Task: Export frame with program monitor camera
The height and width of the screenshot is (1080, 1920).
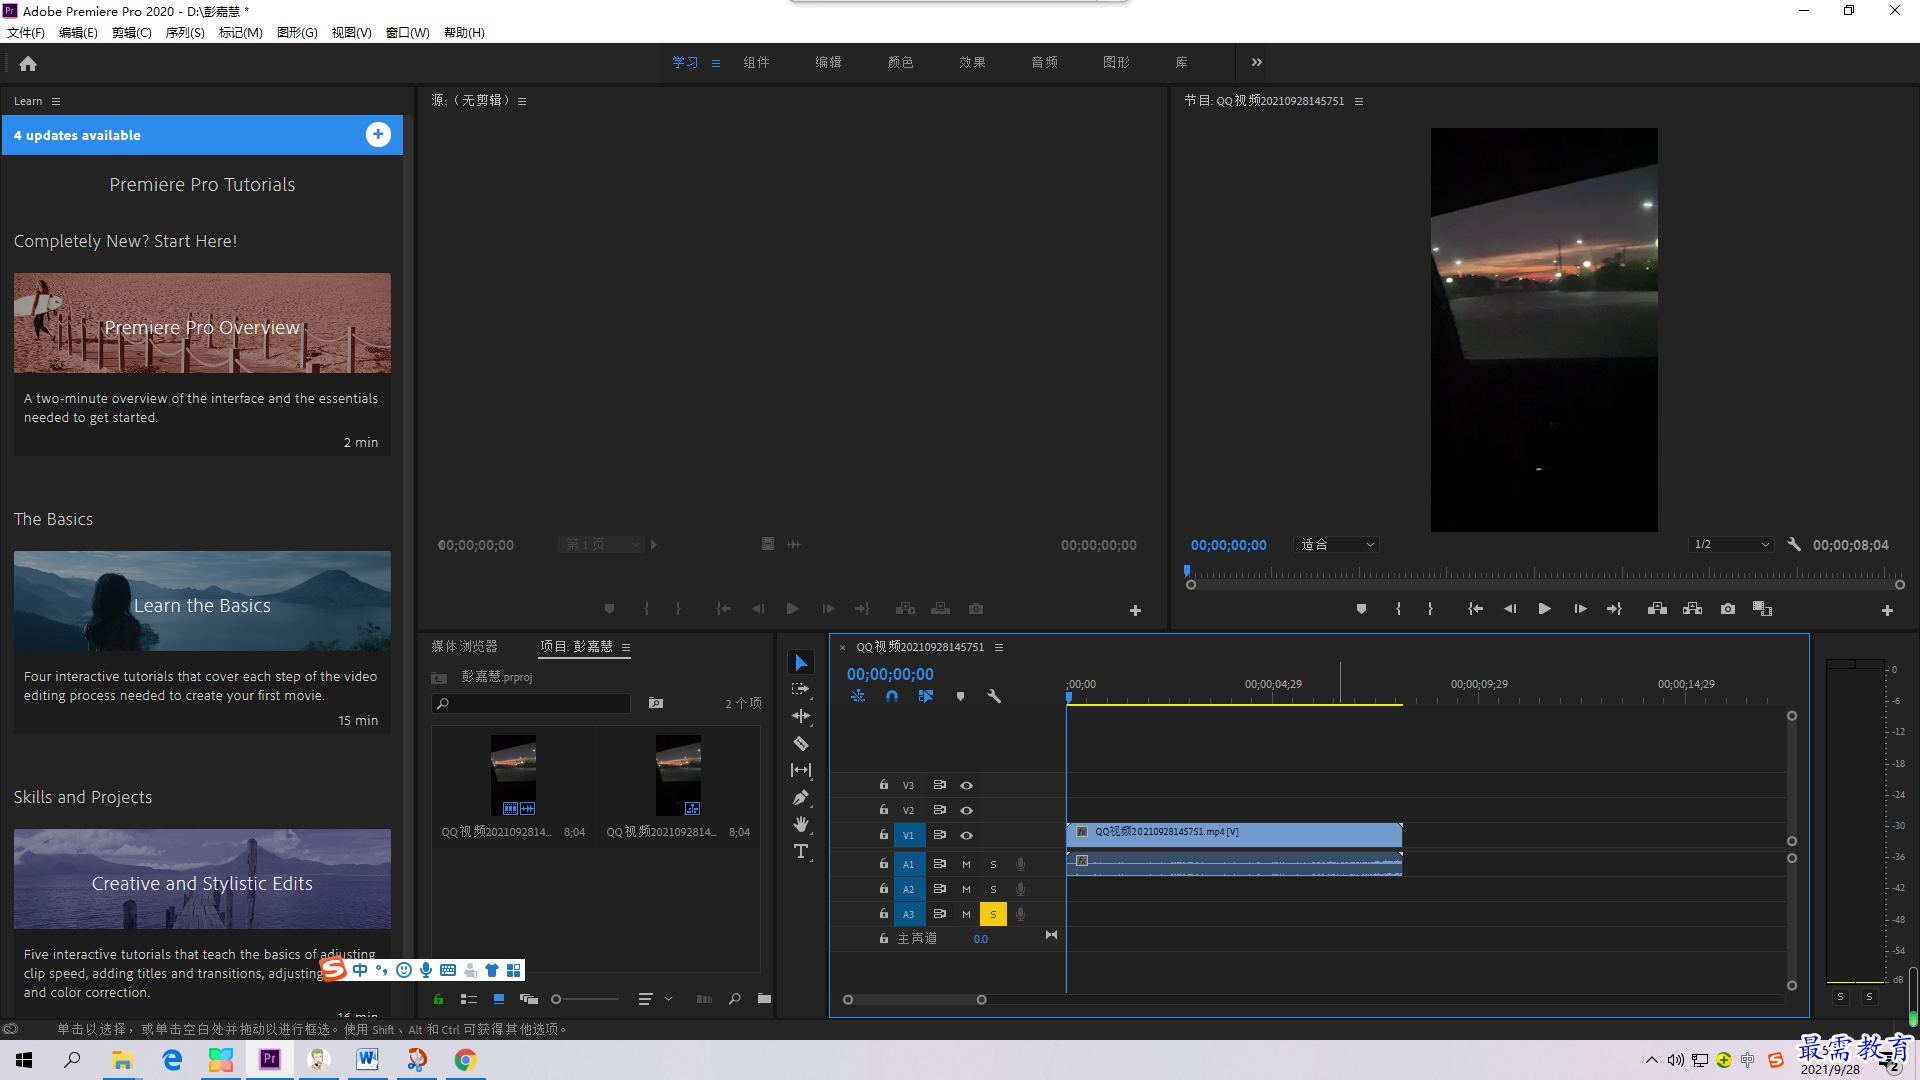Action: (x=1727, y=609)
